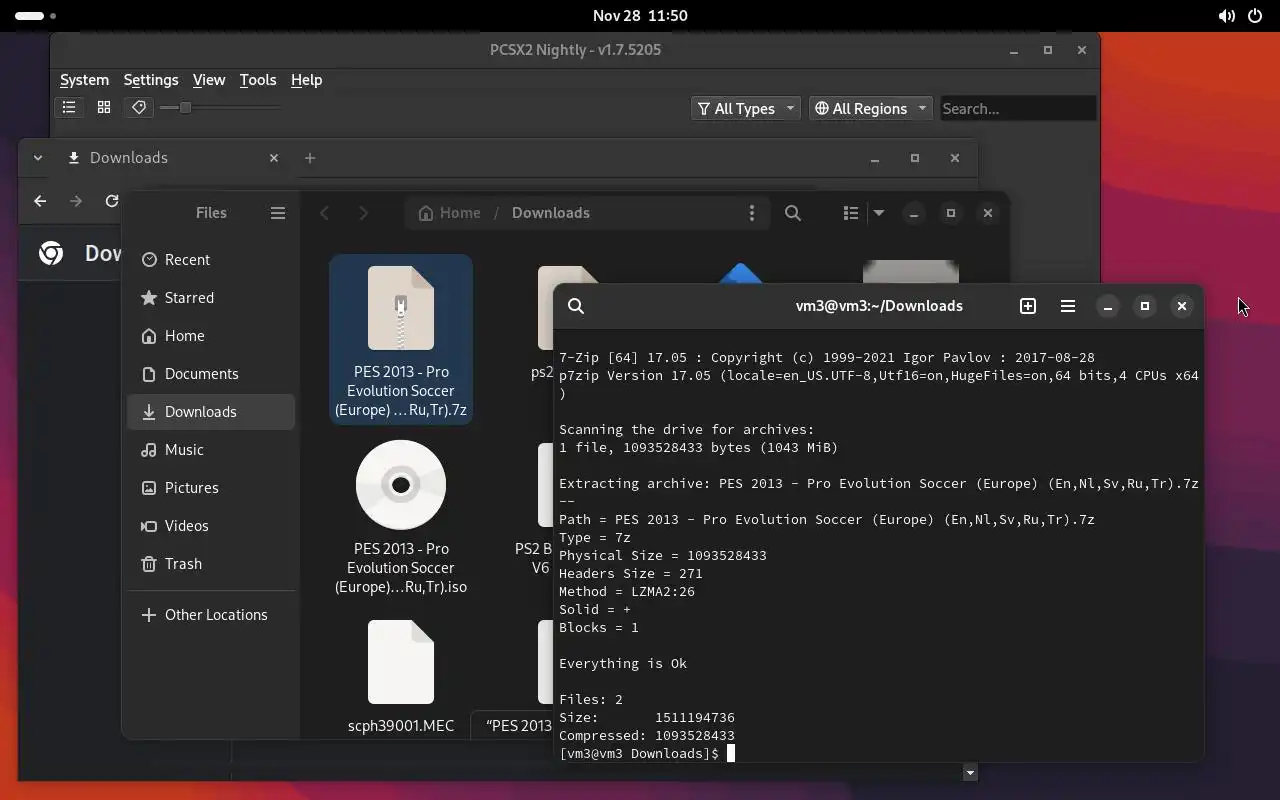Open the terminal hamburger menu
1280x800 pixels.
(x=1068, y=306)
